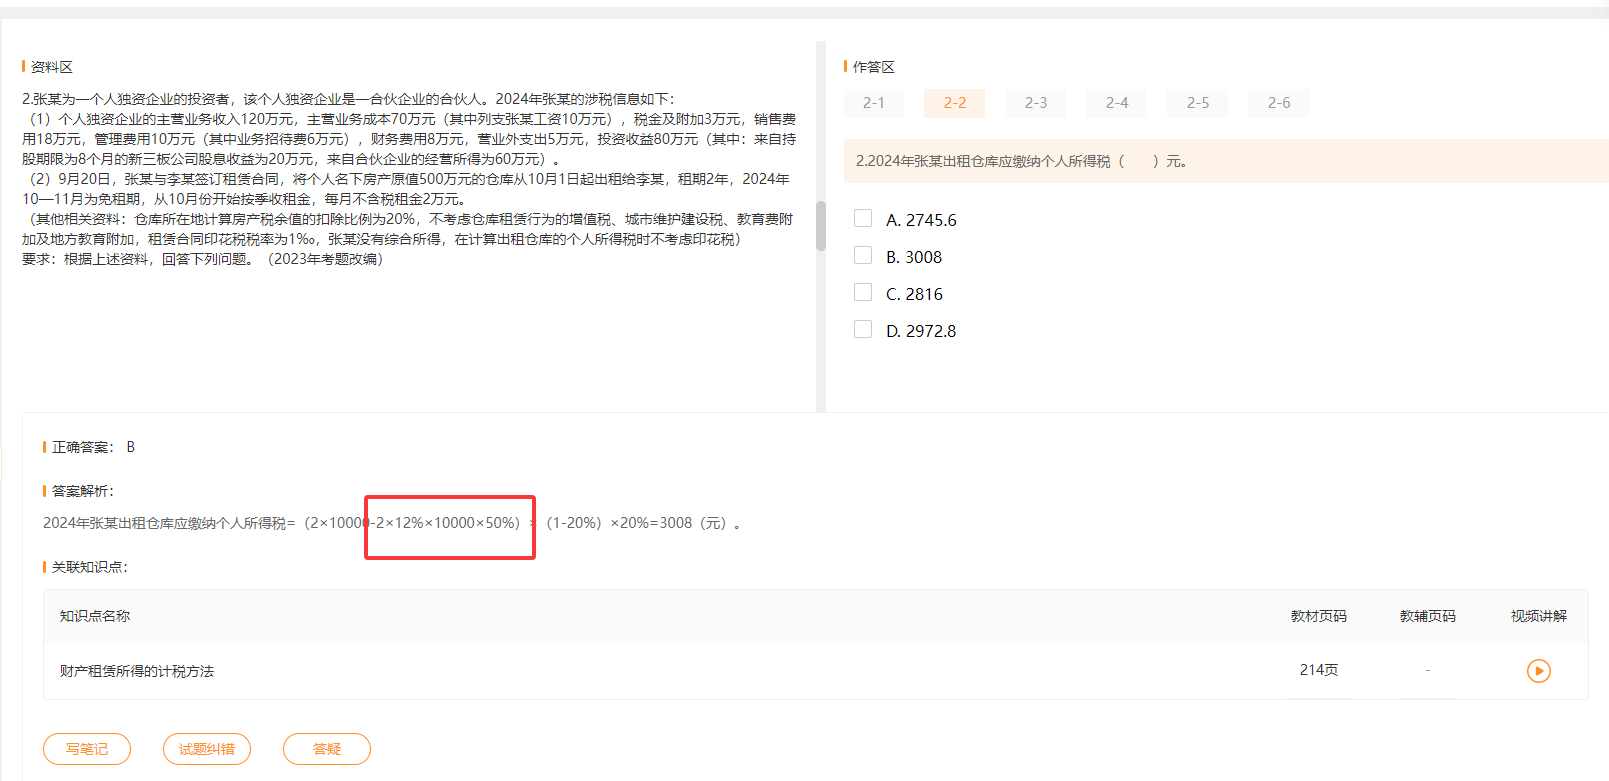The height and width of the screenshot is (781, 1609).
Task: Click the textbook page 214页 cell
Action: click(x=1318, y=670)
